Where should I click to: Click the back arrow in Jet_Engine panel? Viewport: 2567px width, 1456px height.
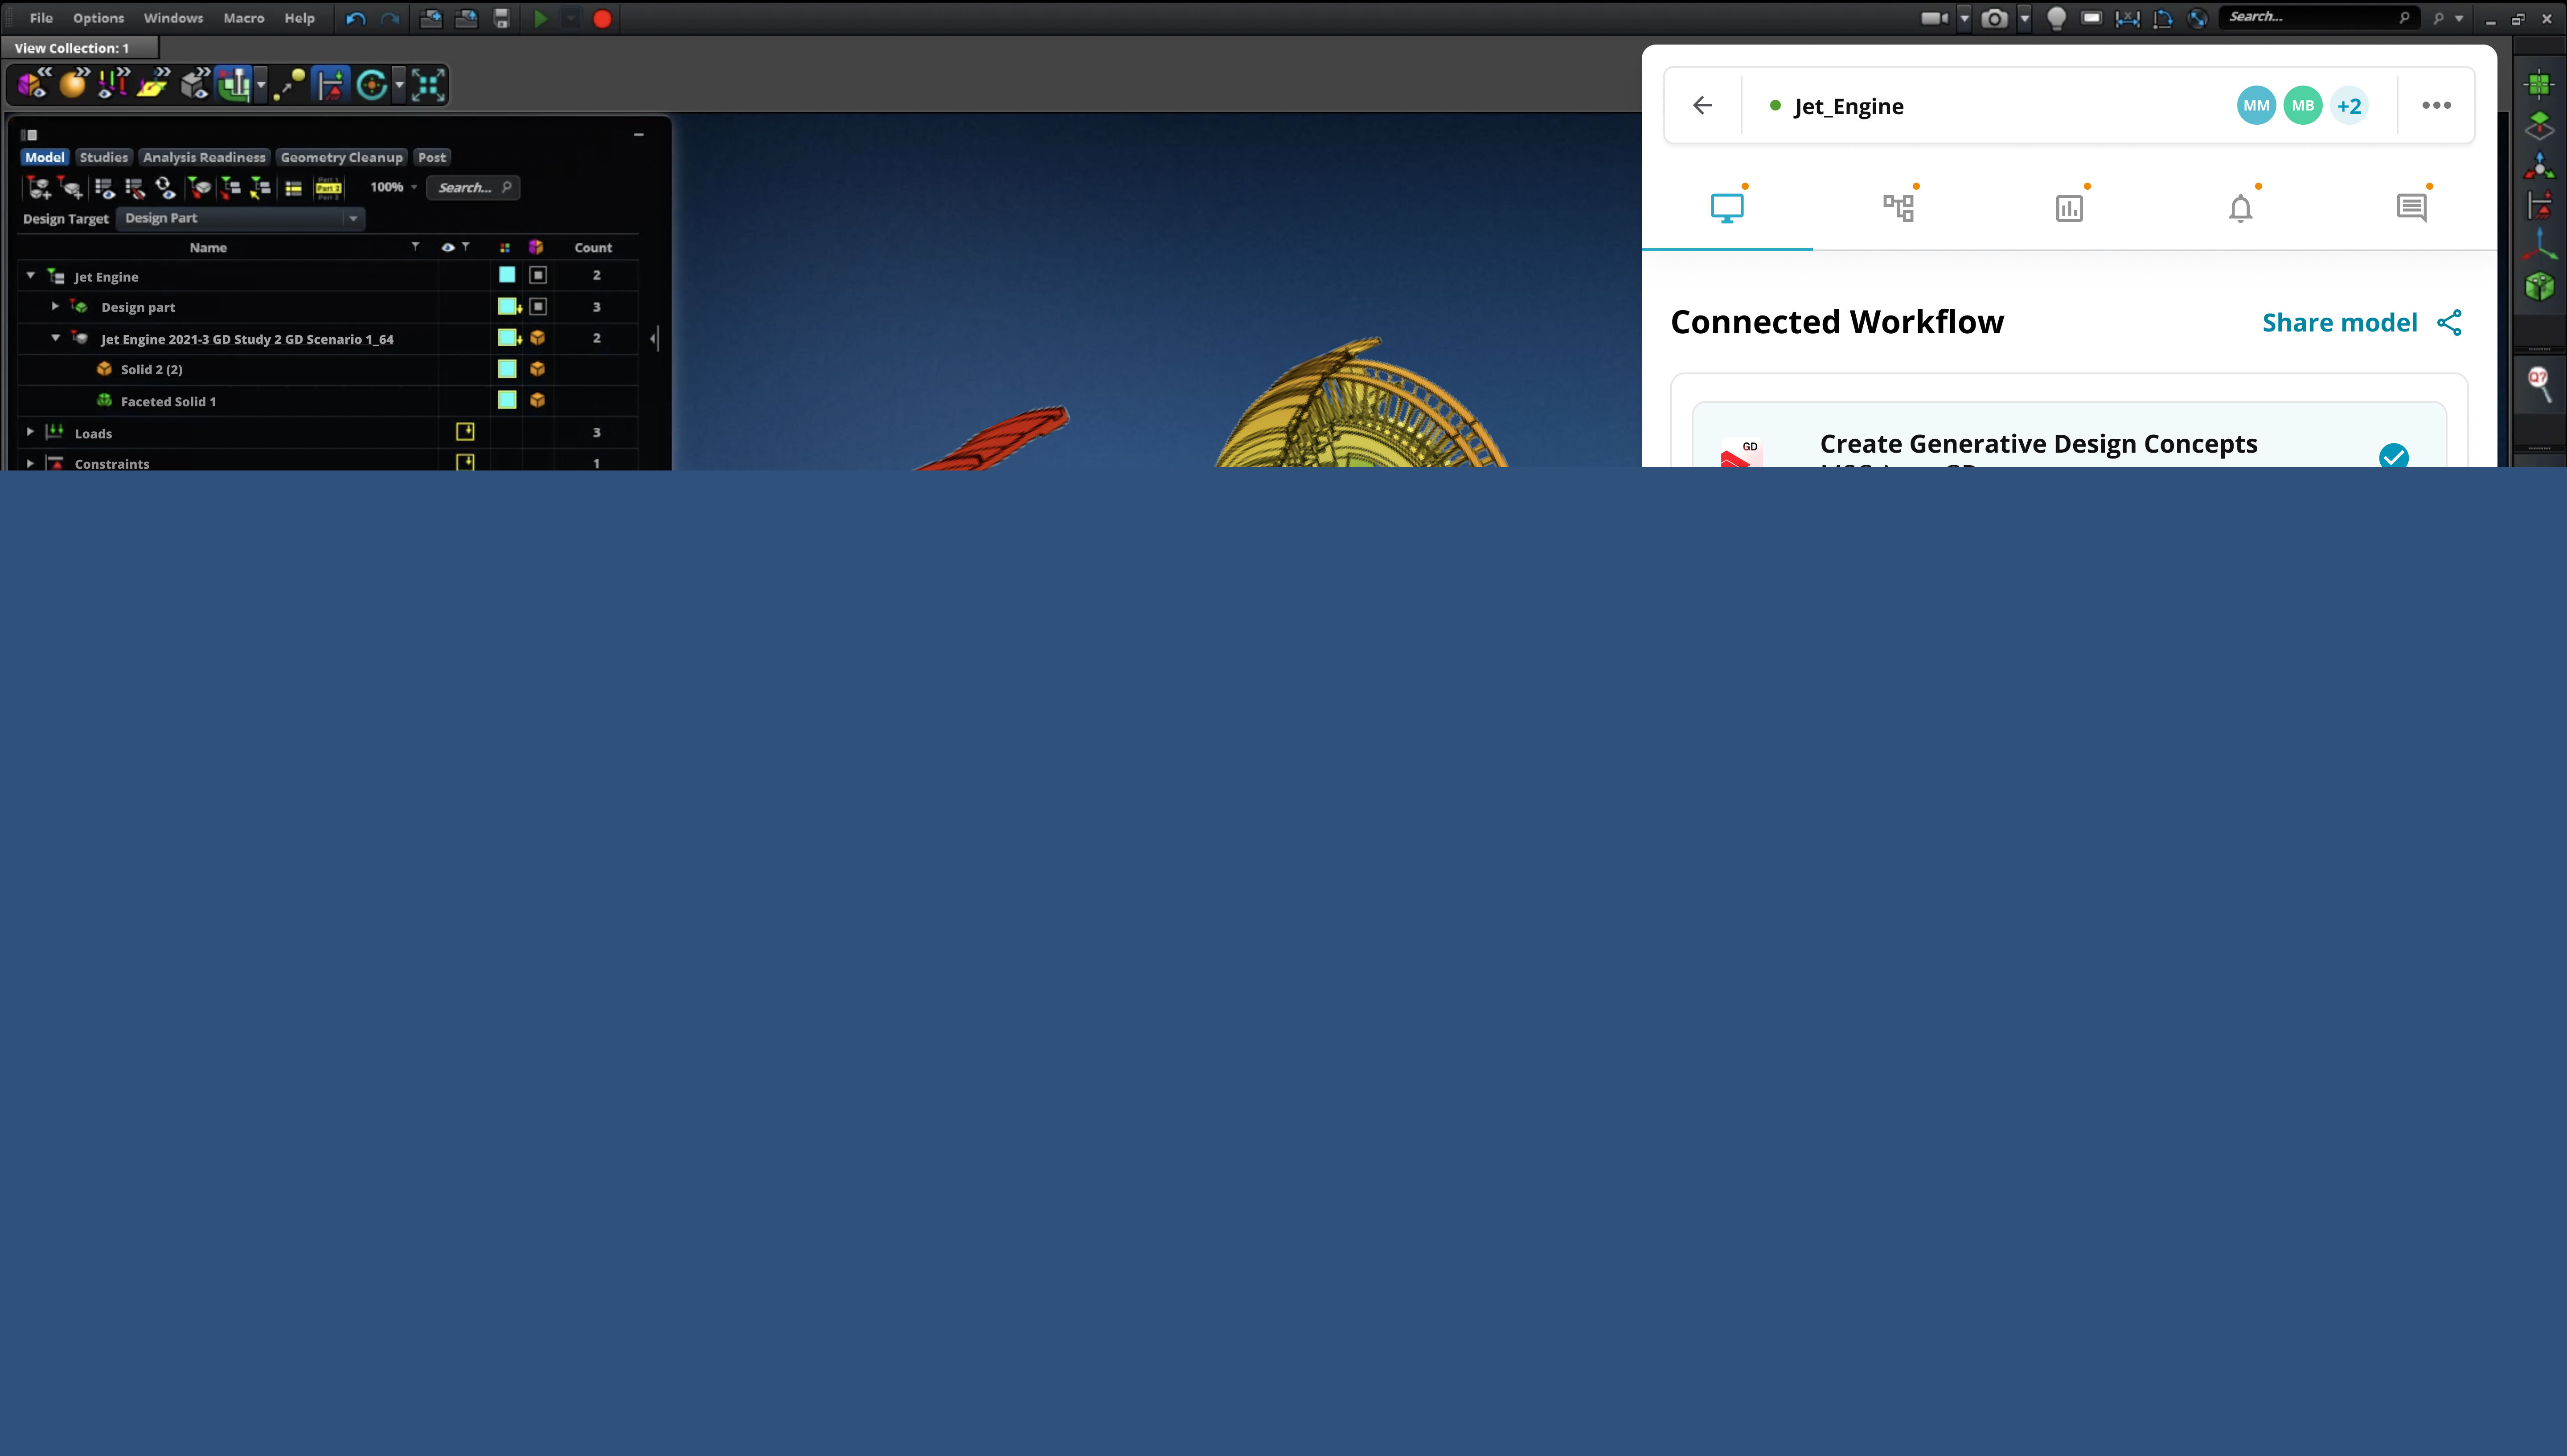[x=1702, y=105]
